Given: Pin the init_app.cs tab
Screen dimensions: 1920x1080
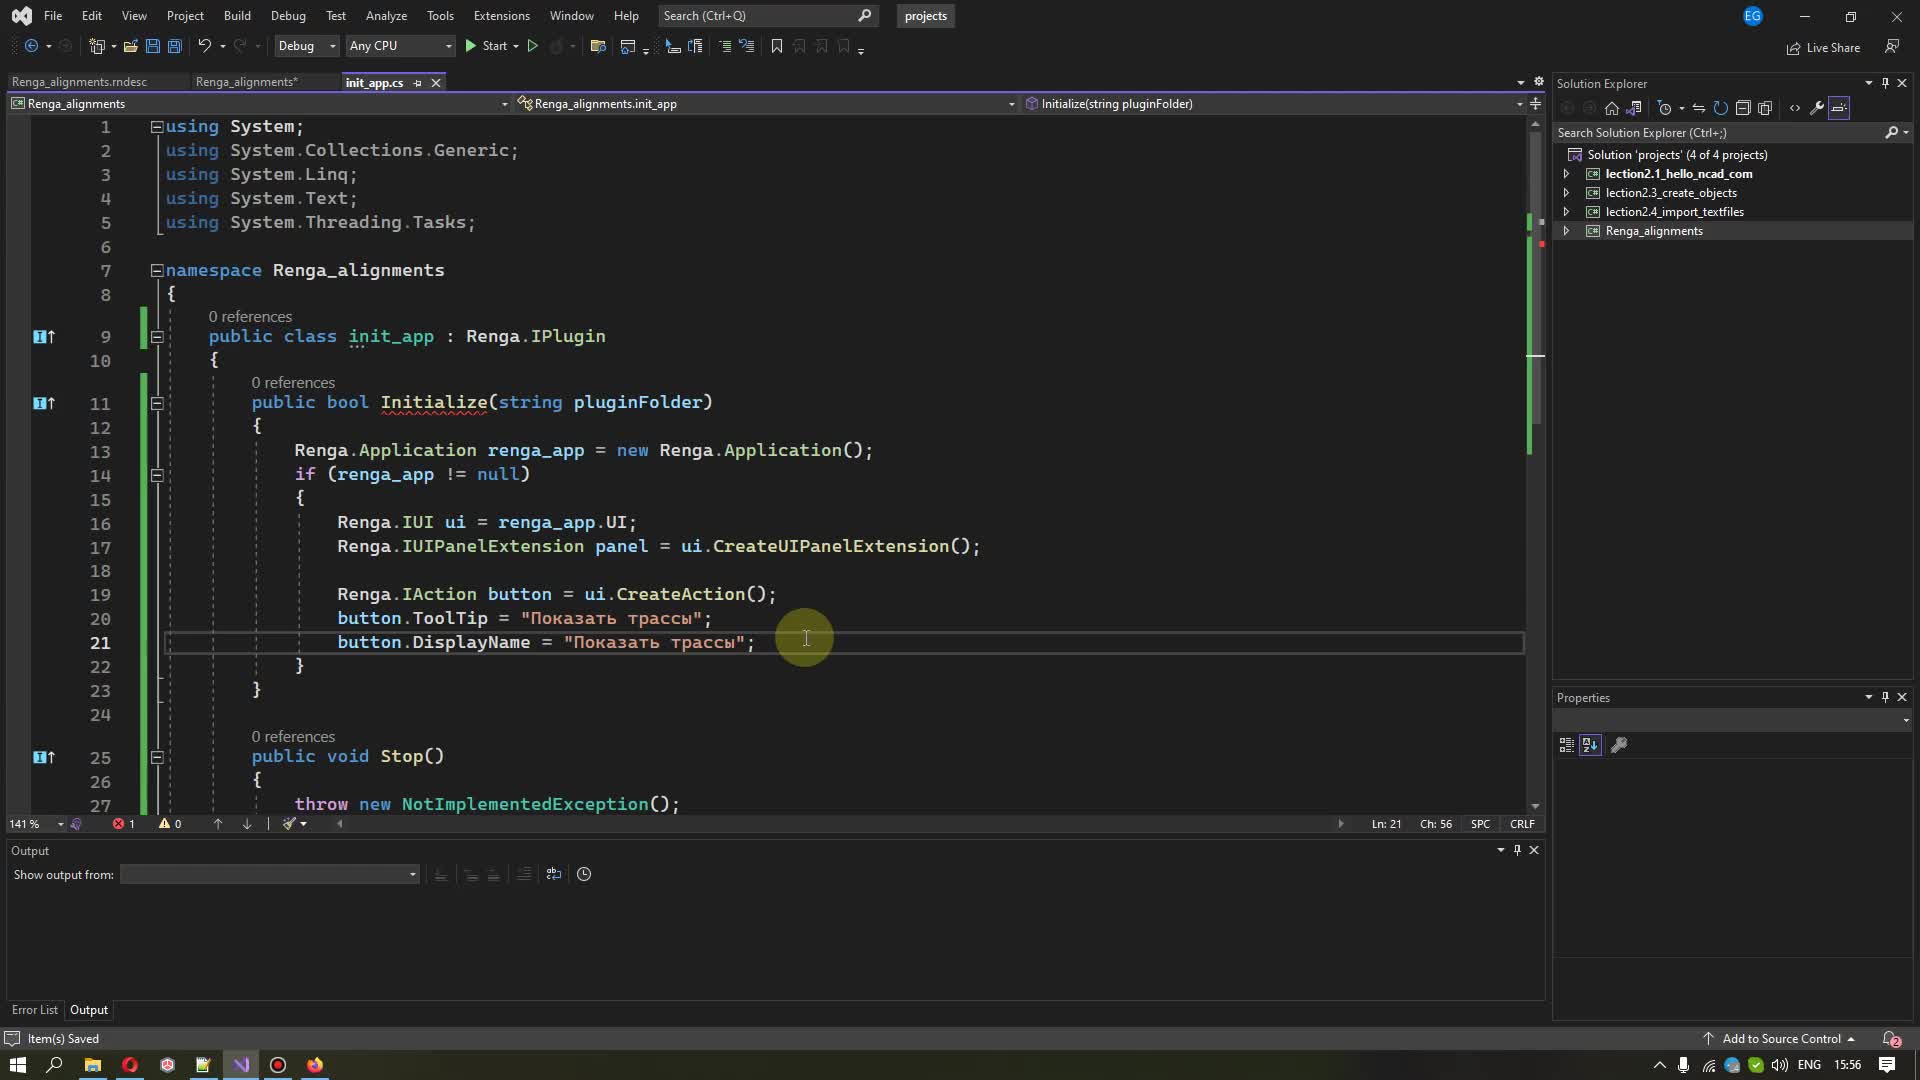Looking at the screenshot, I should pyautogui.click(x=417, y=83).
